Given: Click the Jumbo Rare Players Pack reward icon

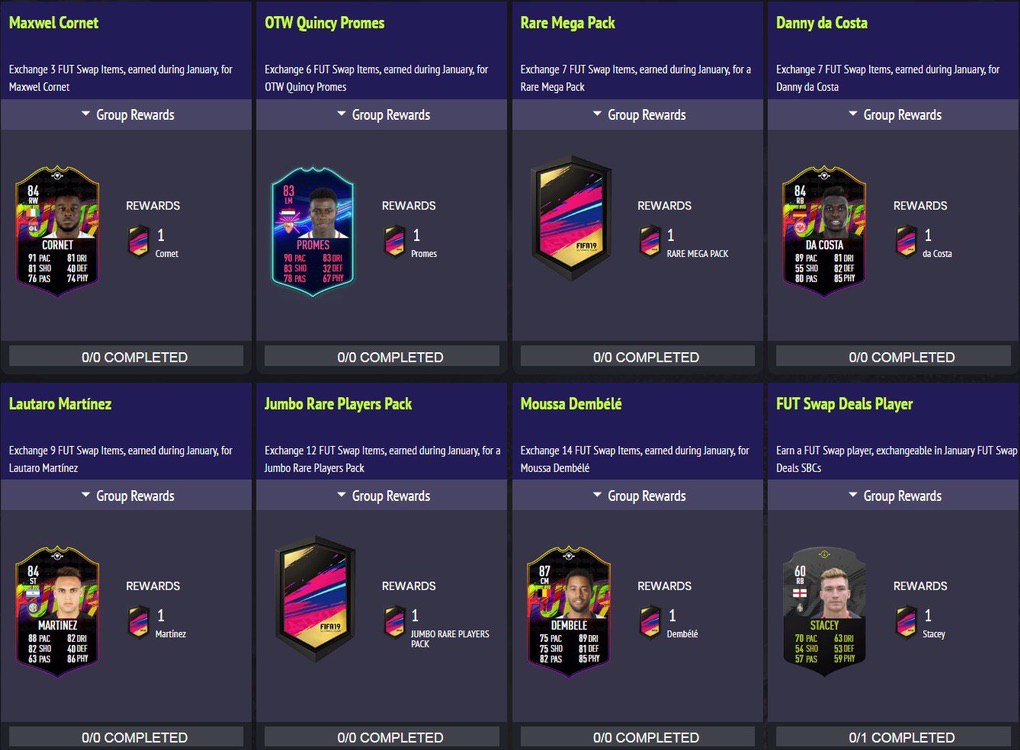Looking at the screenshot, I should tap(394, 621).
